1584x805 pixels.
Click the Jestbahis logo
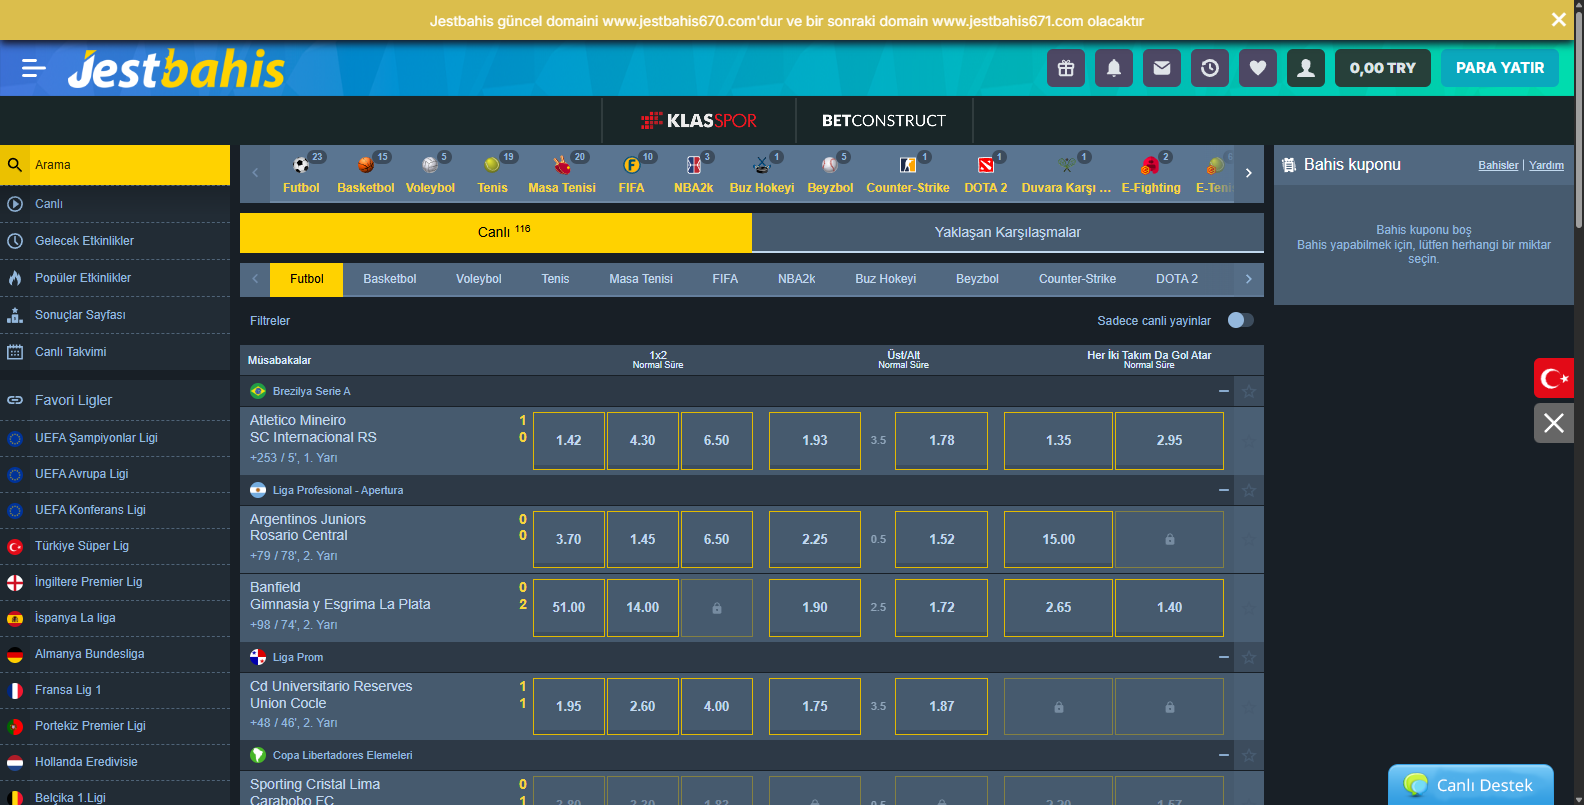(176, 69)
